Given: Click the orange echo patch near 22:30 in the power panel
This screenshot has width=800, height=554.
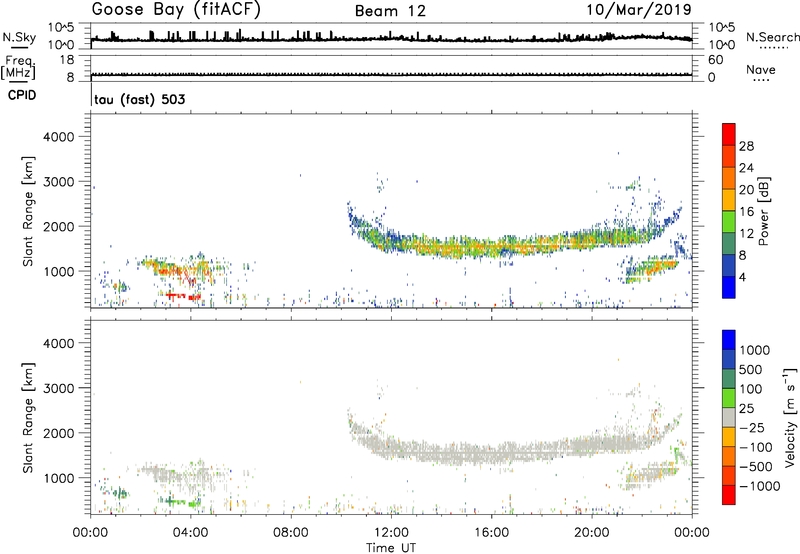Looking at the screenshot, I should coord(656,267).
